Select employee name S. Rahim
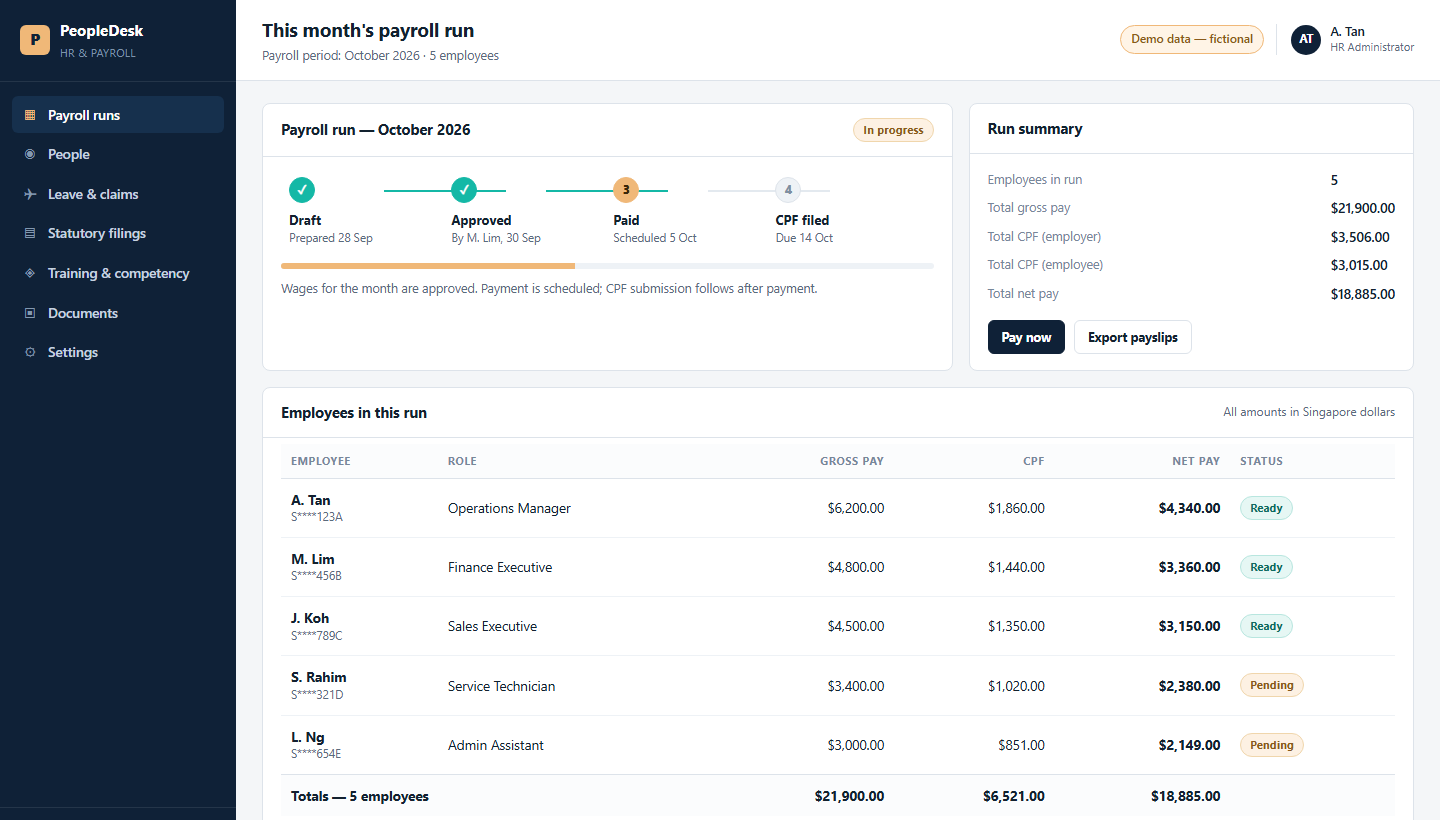 pos(319,677)
